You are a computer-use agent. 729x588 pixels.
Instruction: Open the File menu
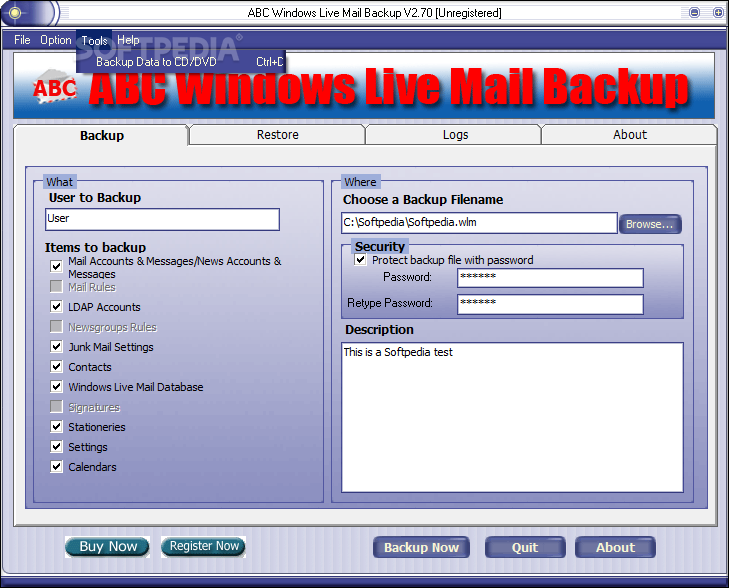(22, 40)
